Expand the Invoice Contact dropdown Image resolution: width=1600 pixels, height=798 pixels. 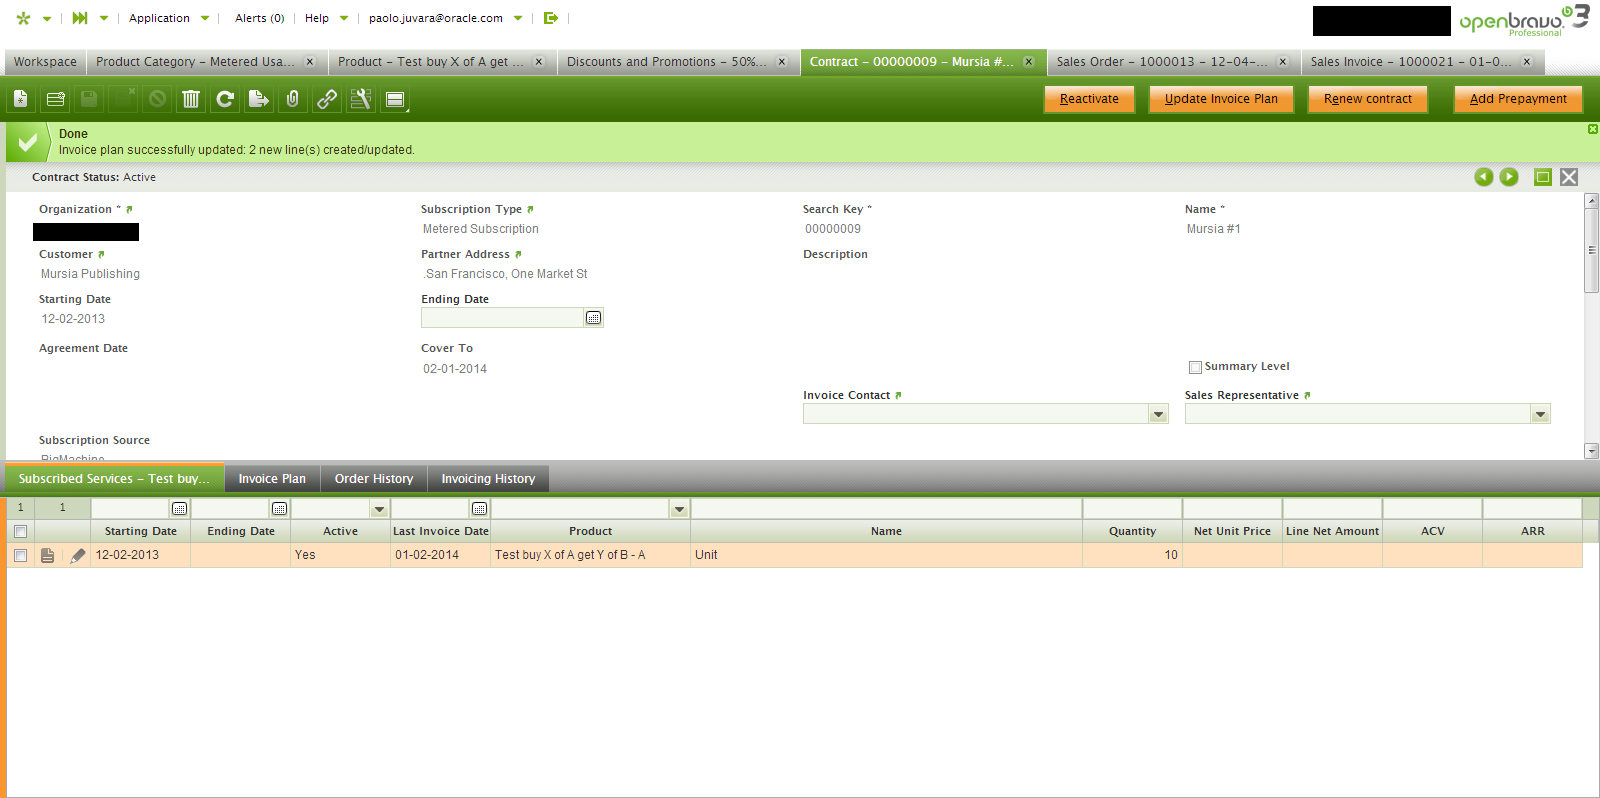[x=1158, y=414]
